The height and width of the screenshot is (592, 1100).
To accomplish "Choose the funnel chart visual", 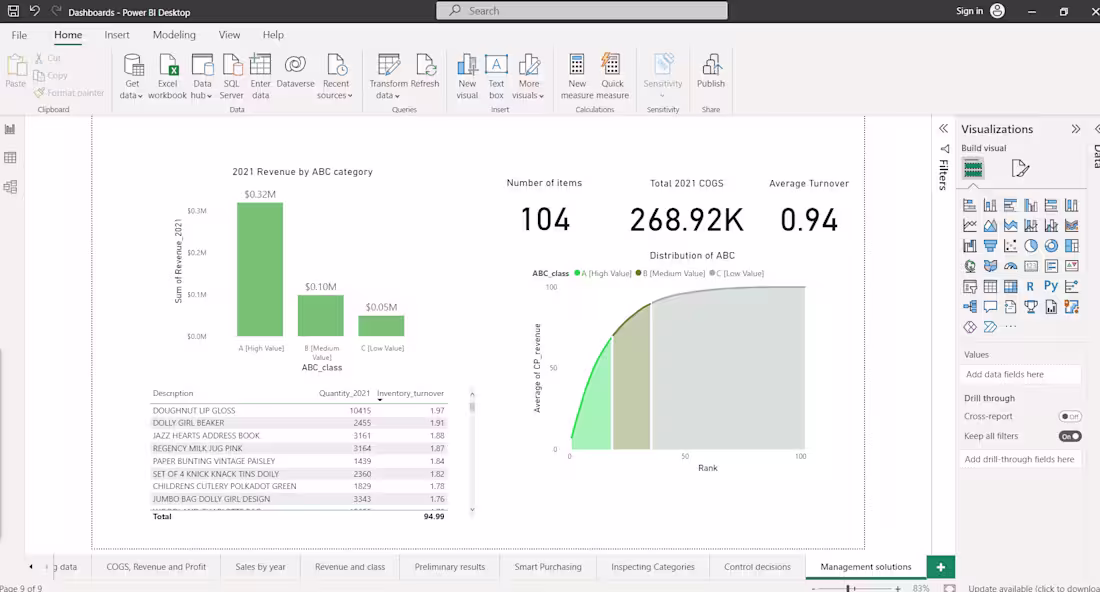I will [989, 245].
